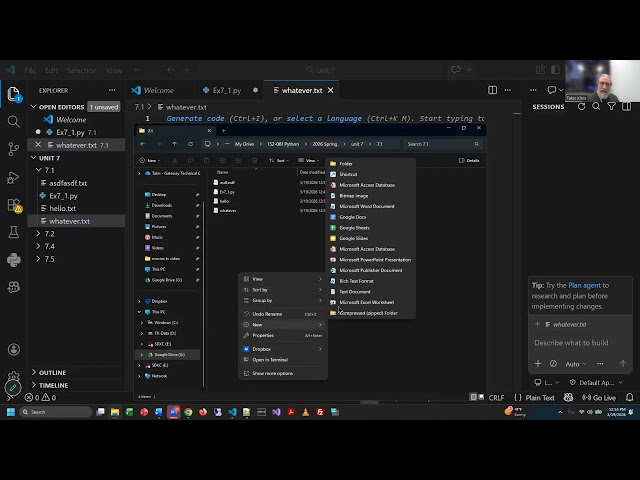Open the Accounts icon in the activity bar
This screenshot has height=480, width=640.
coord(13,349)
